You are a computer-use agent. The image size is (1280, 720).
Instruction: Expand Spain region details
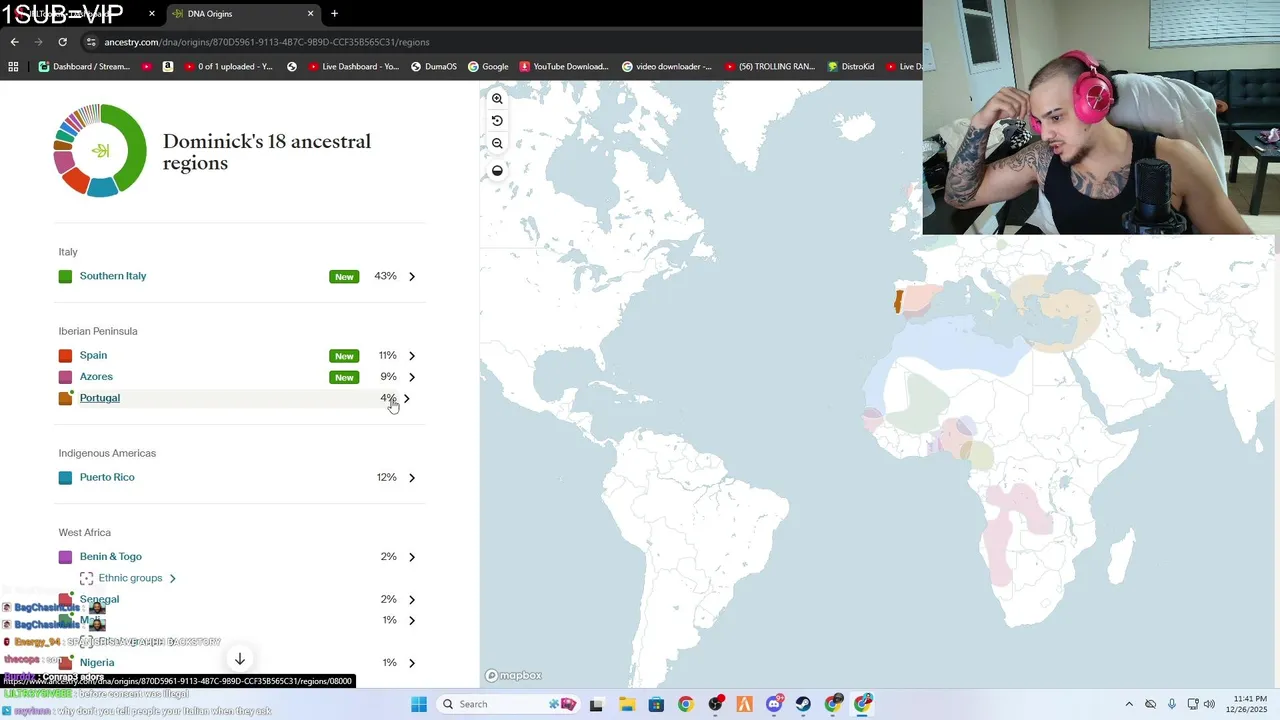click(x=411, y=356)
